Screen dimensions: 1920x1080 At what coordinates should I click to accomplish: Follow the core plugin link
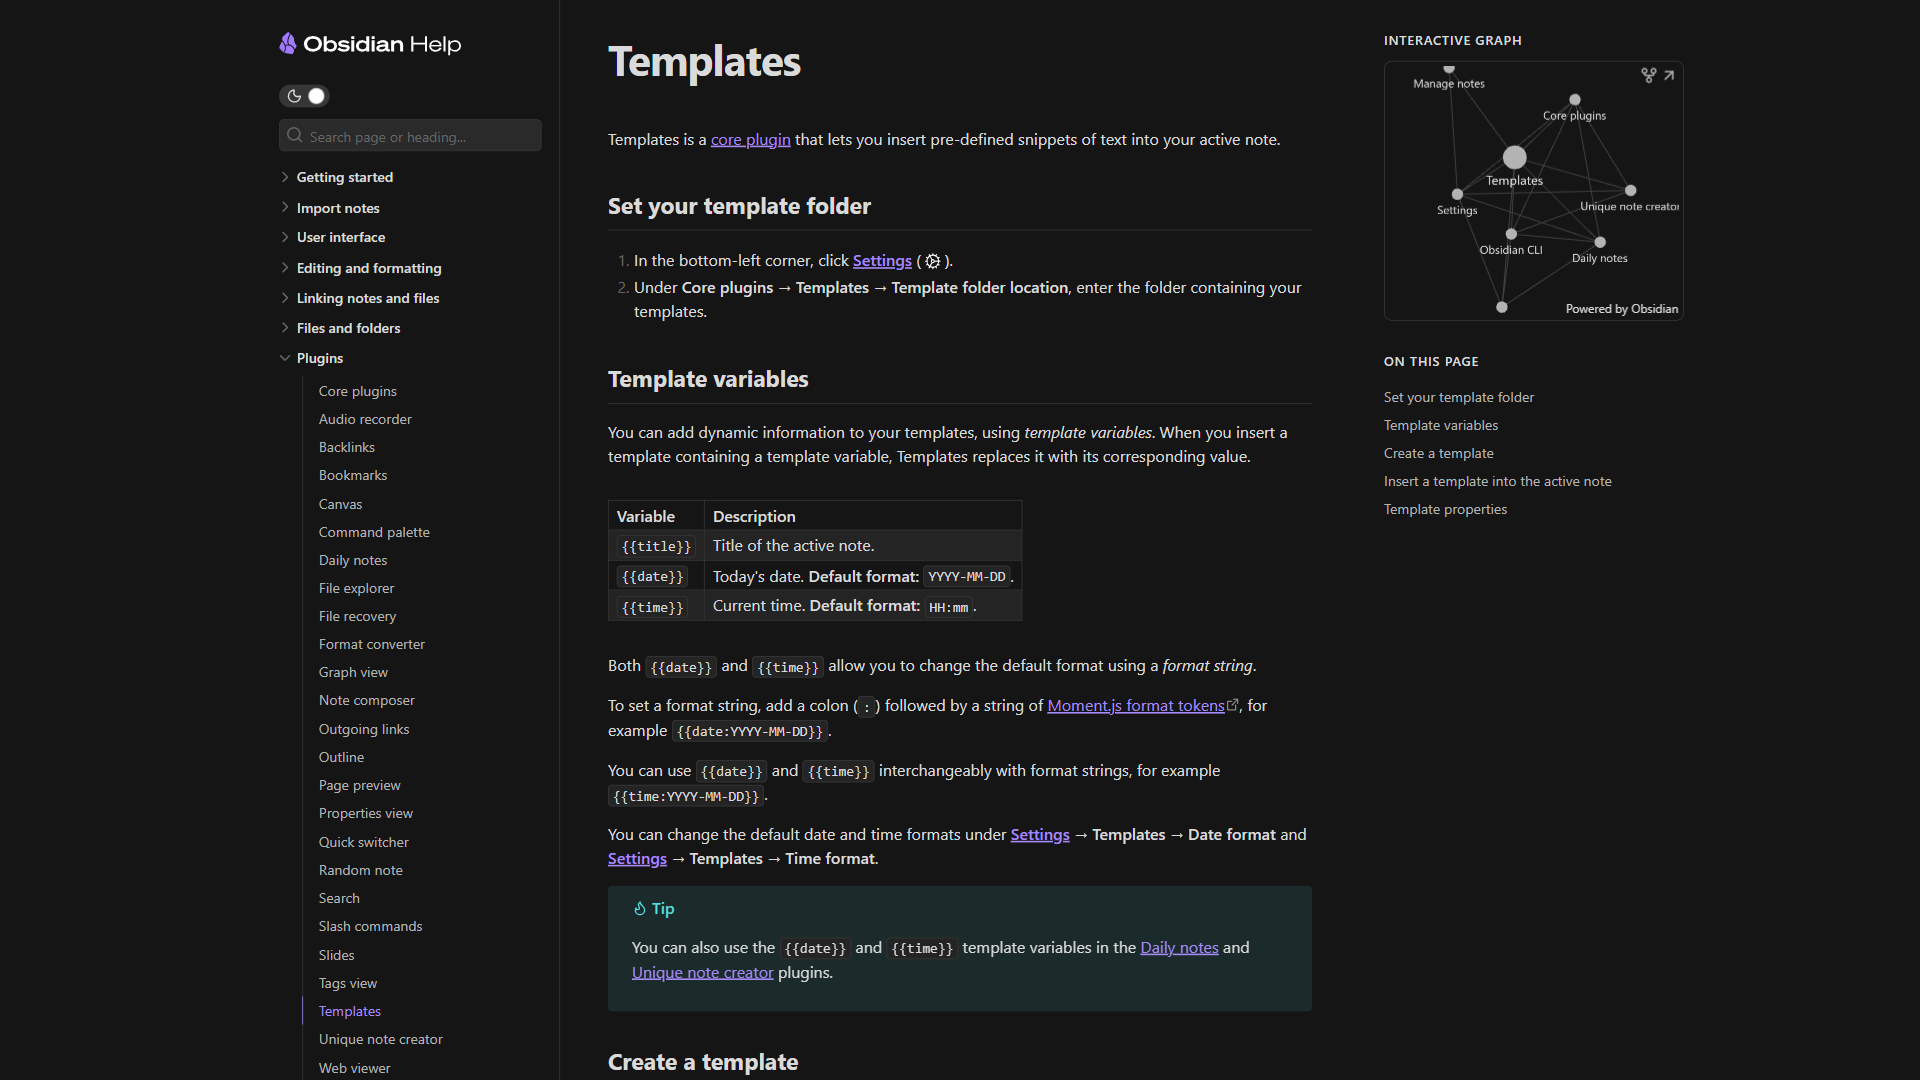[751, 140]
